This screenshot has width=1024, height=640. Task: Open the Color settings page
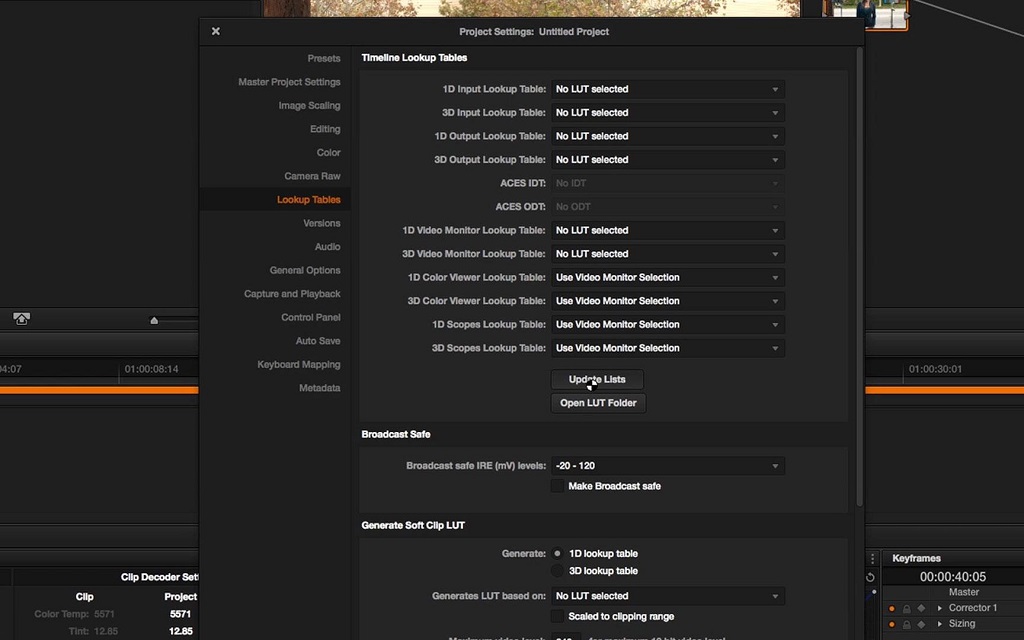[328, 152]
